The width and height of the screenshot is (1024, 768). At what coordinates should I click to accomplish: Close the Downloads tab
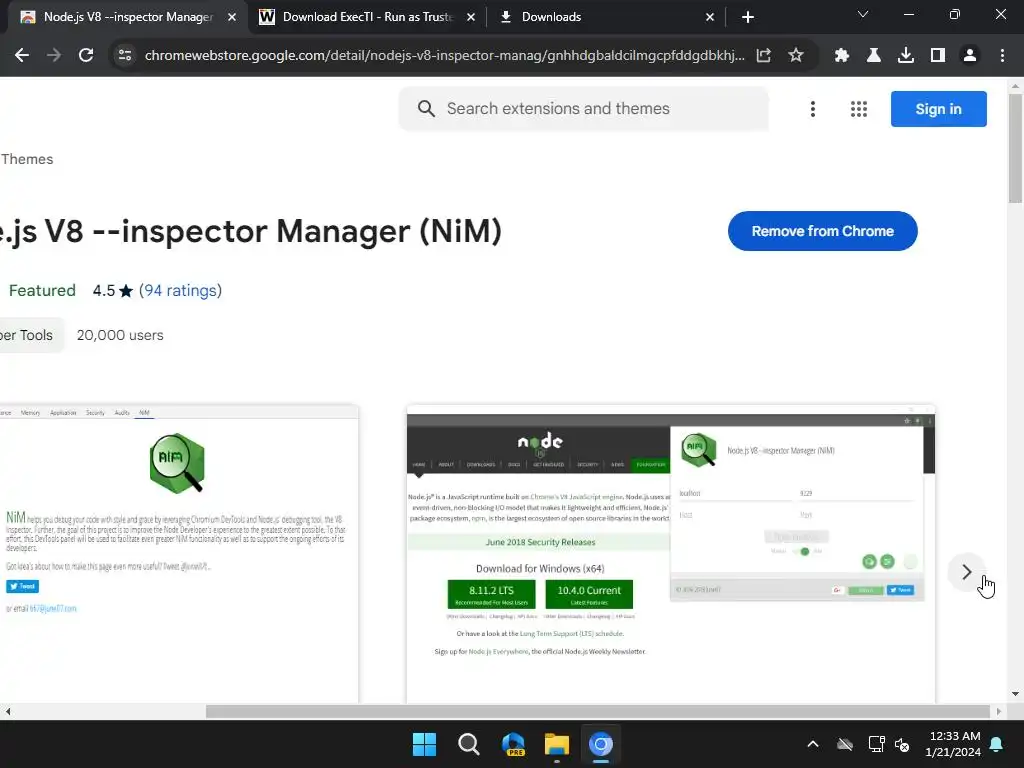[710, 17]
